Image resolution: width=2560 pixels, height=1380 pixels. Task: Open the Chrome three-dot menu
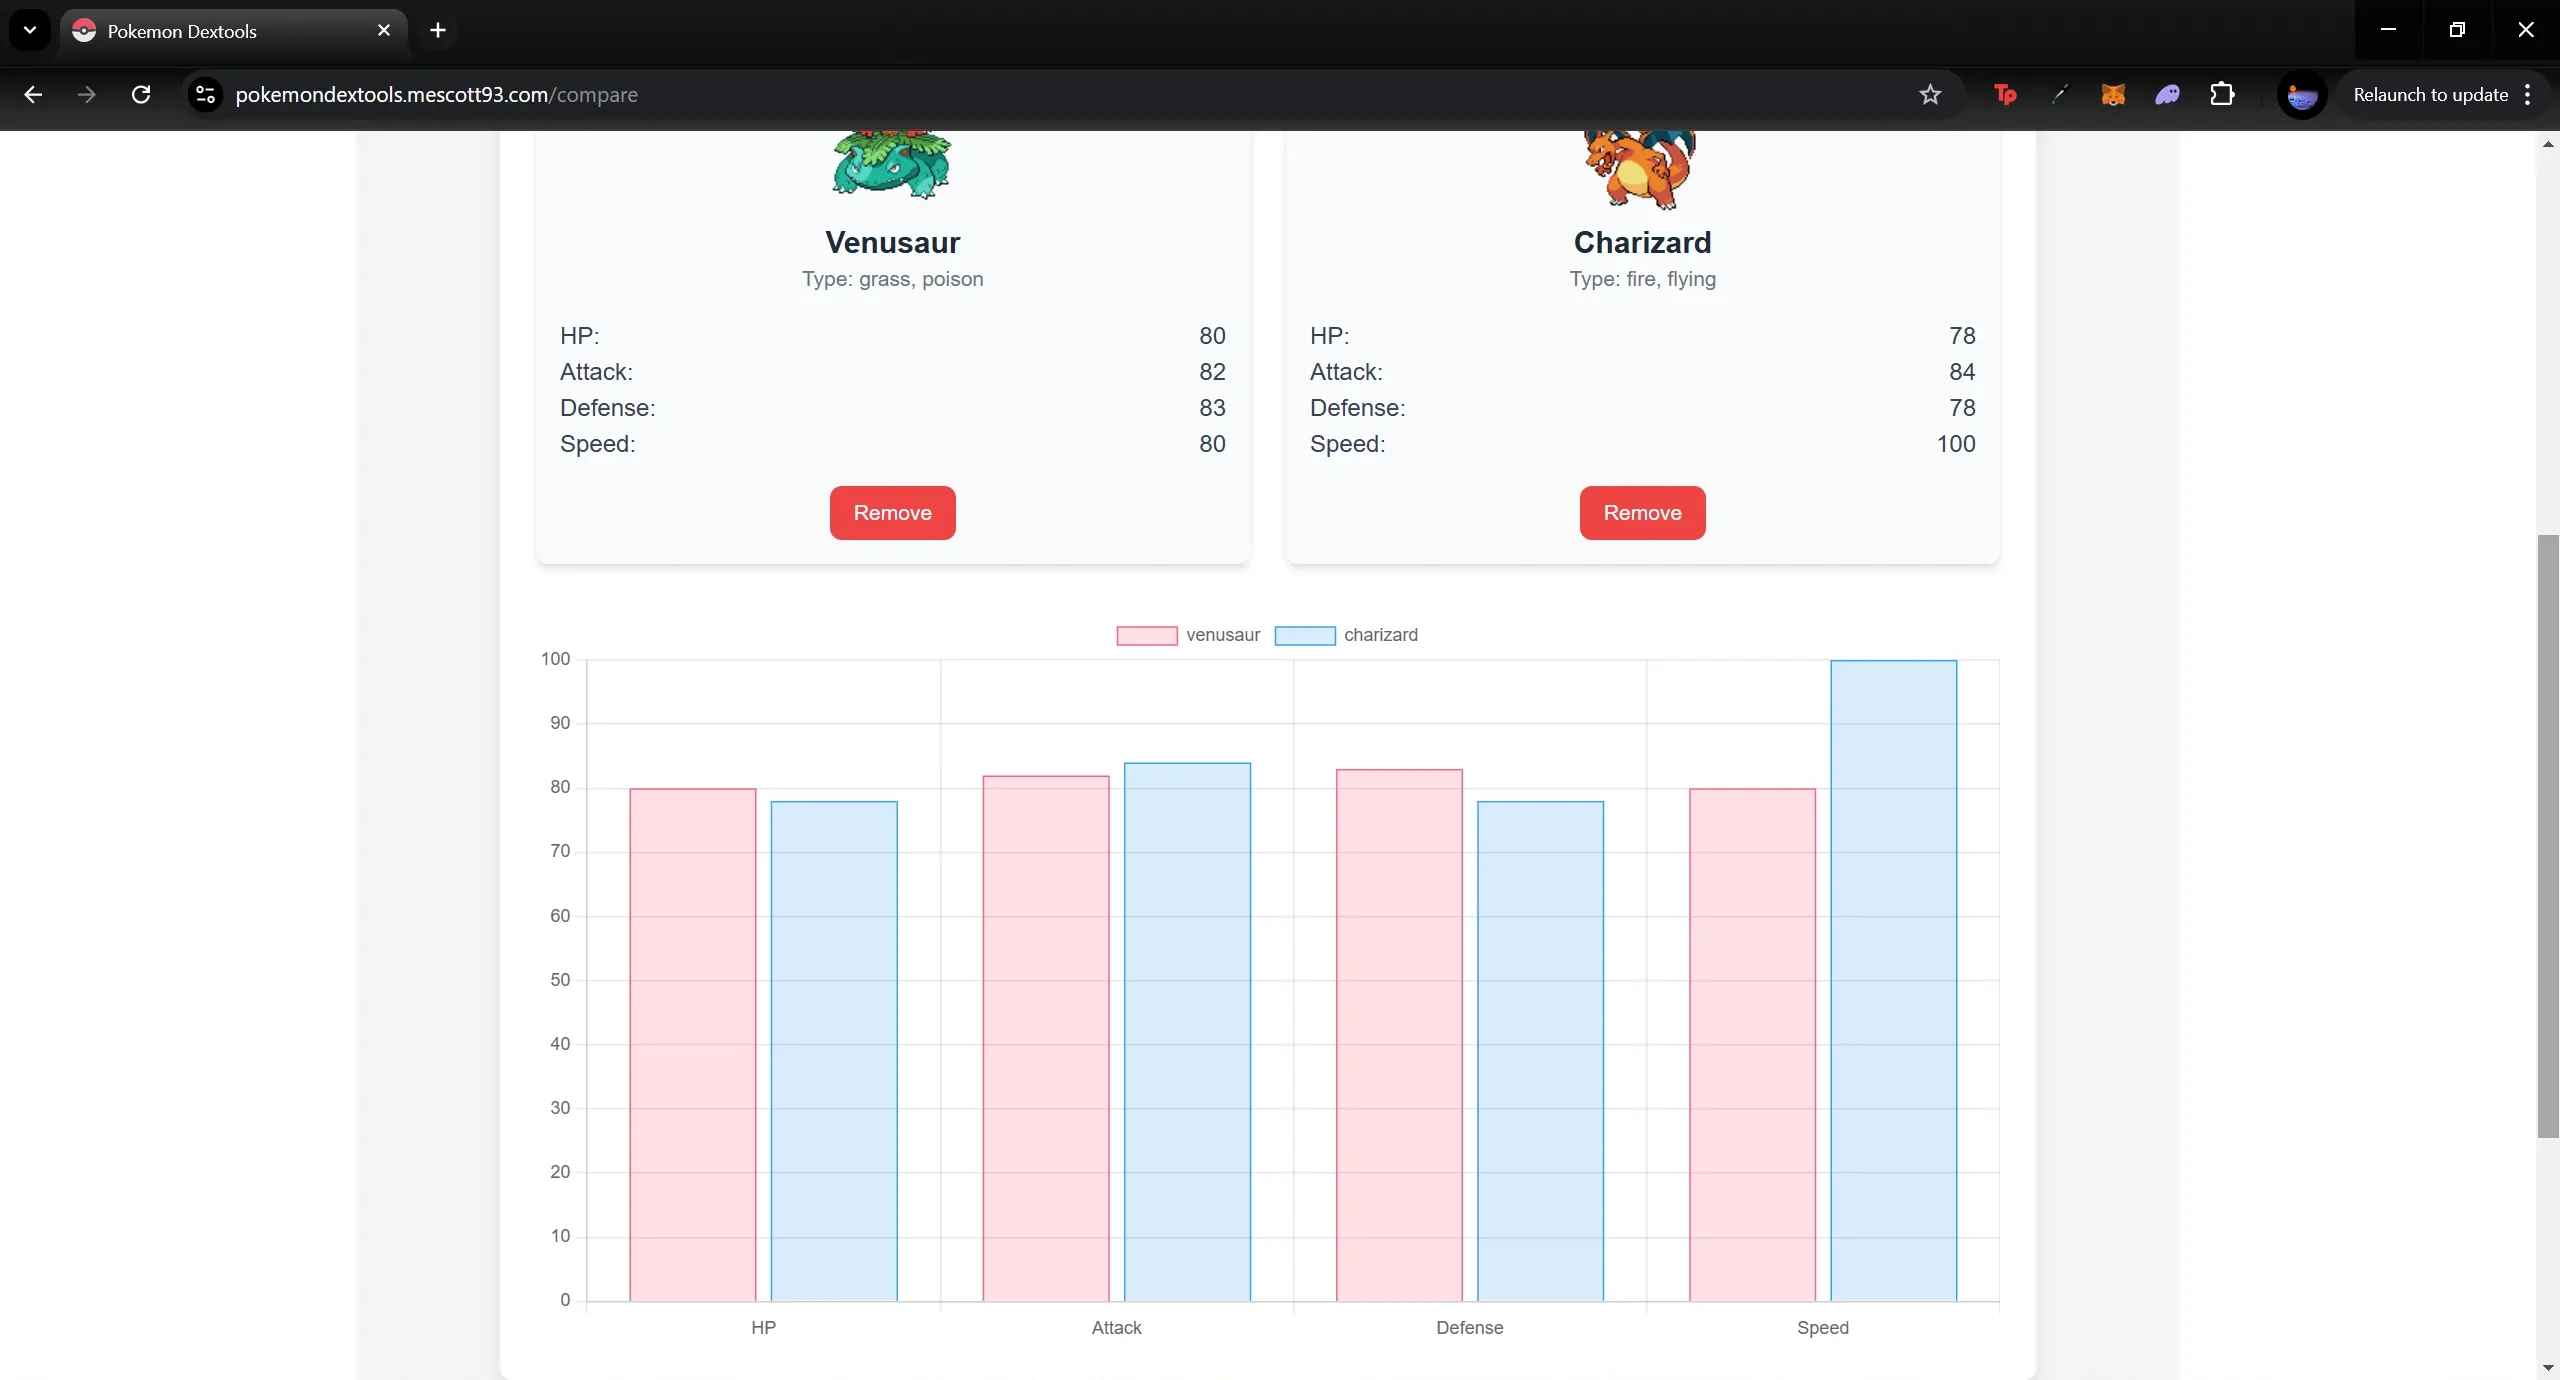[x=2527, y=95]
